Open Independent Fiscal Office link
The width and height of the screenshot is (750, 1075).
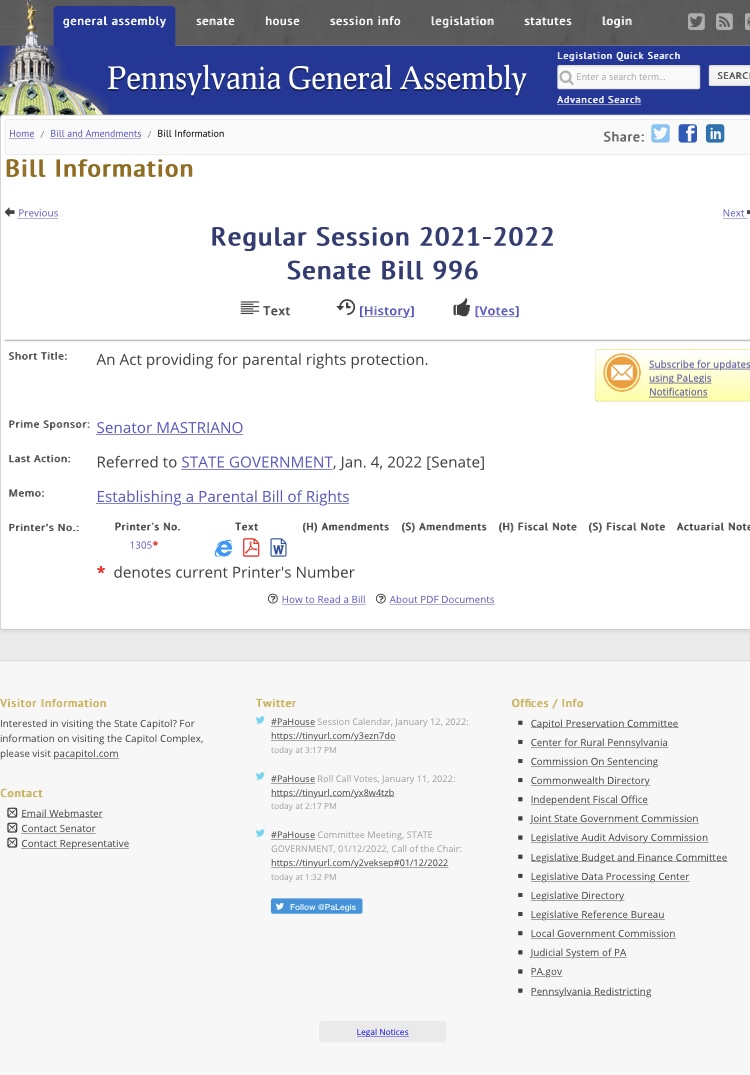pyautogui.click(x=589, y=799)
